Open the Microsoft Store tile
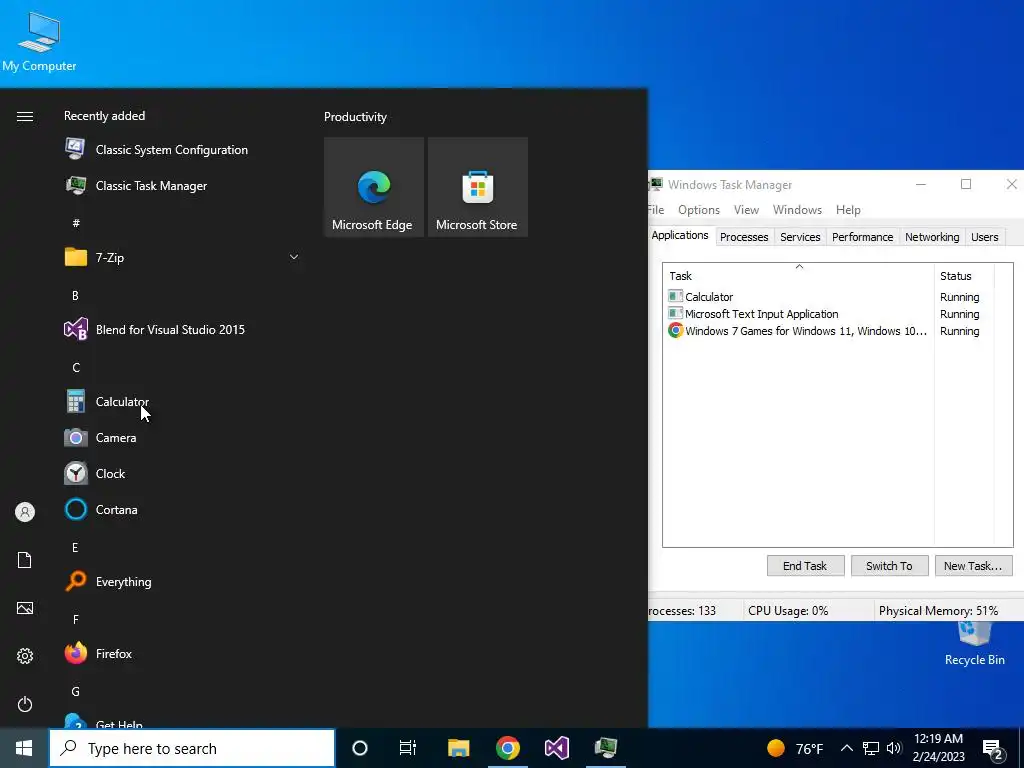 coord(477,187)
